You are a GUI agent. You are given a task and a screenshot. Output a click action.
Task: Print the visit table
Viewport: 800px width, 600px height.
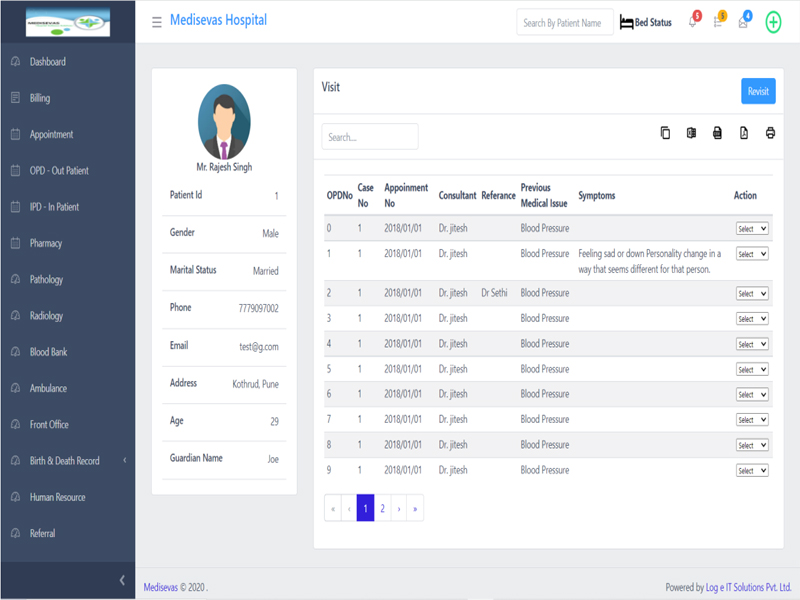770,133
